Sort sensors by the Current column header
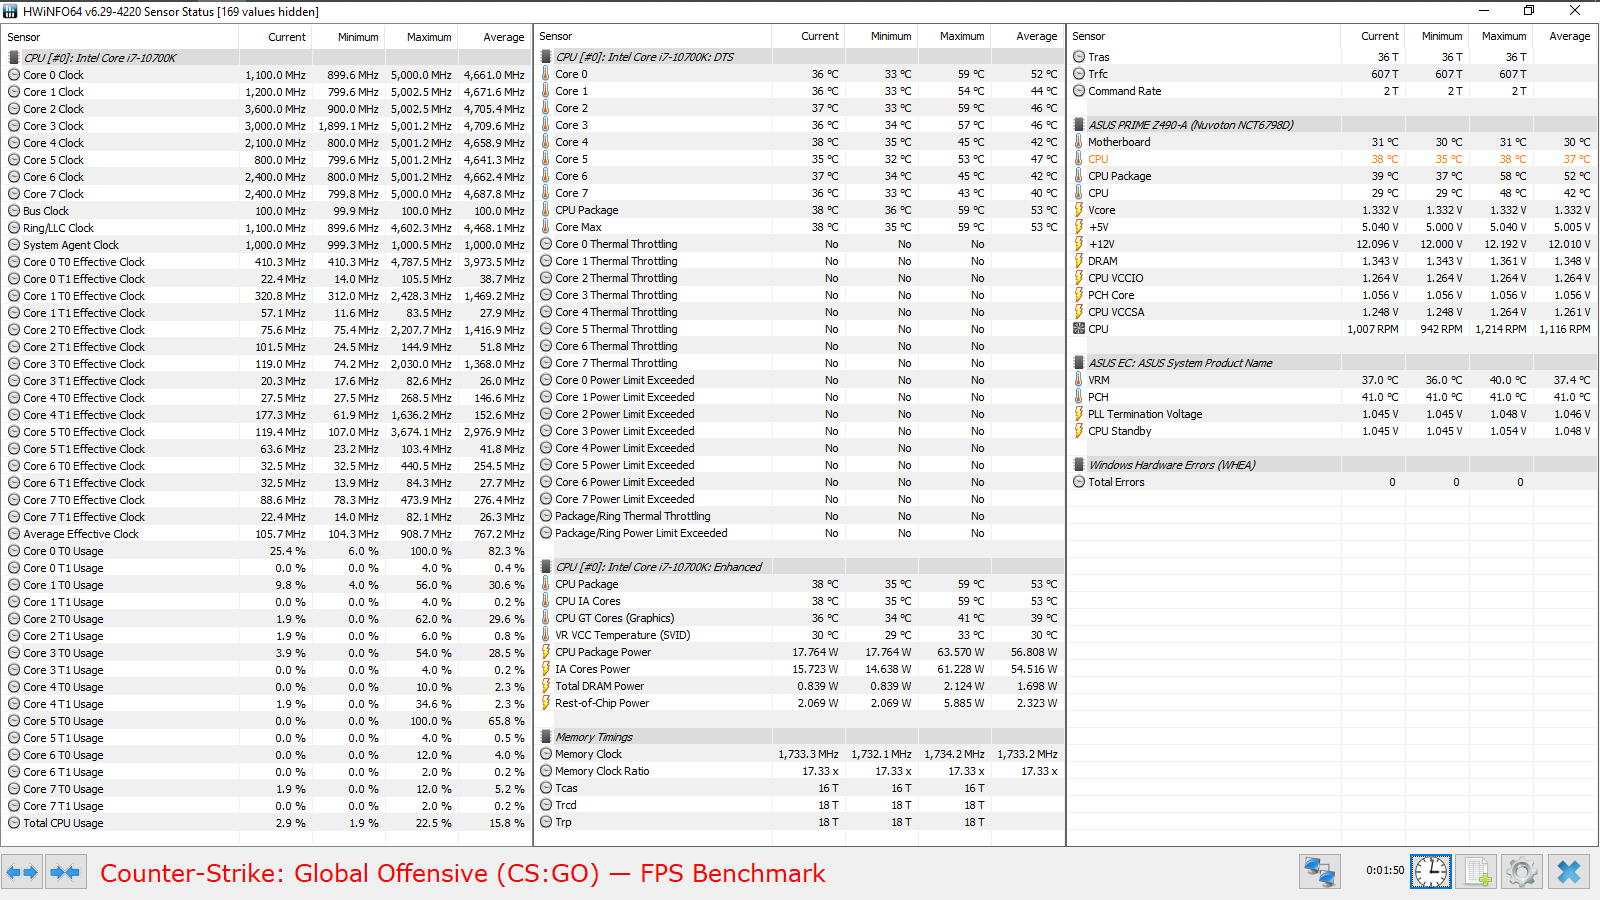 [287, 37]
